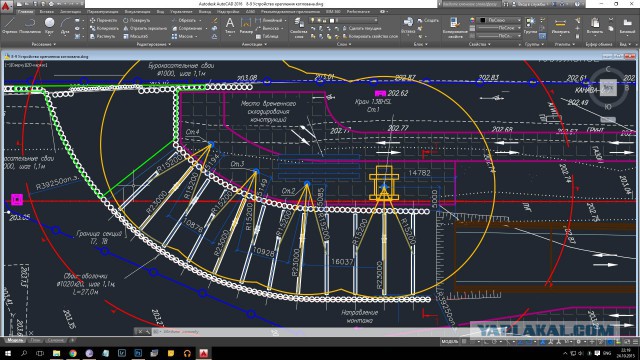Select the Отрезок (Line) tool
The image size is (640, 360).
click(x=9, y=26)
